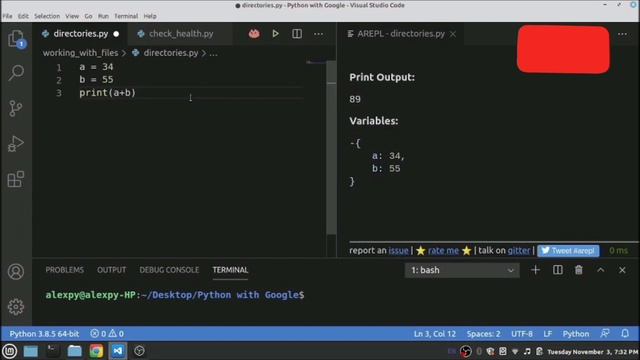
Task: Open the terminal app on taskbar
Action: coord(52,351)
